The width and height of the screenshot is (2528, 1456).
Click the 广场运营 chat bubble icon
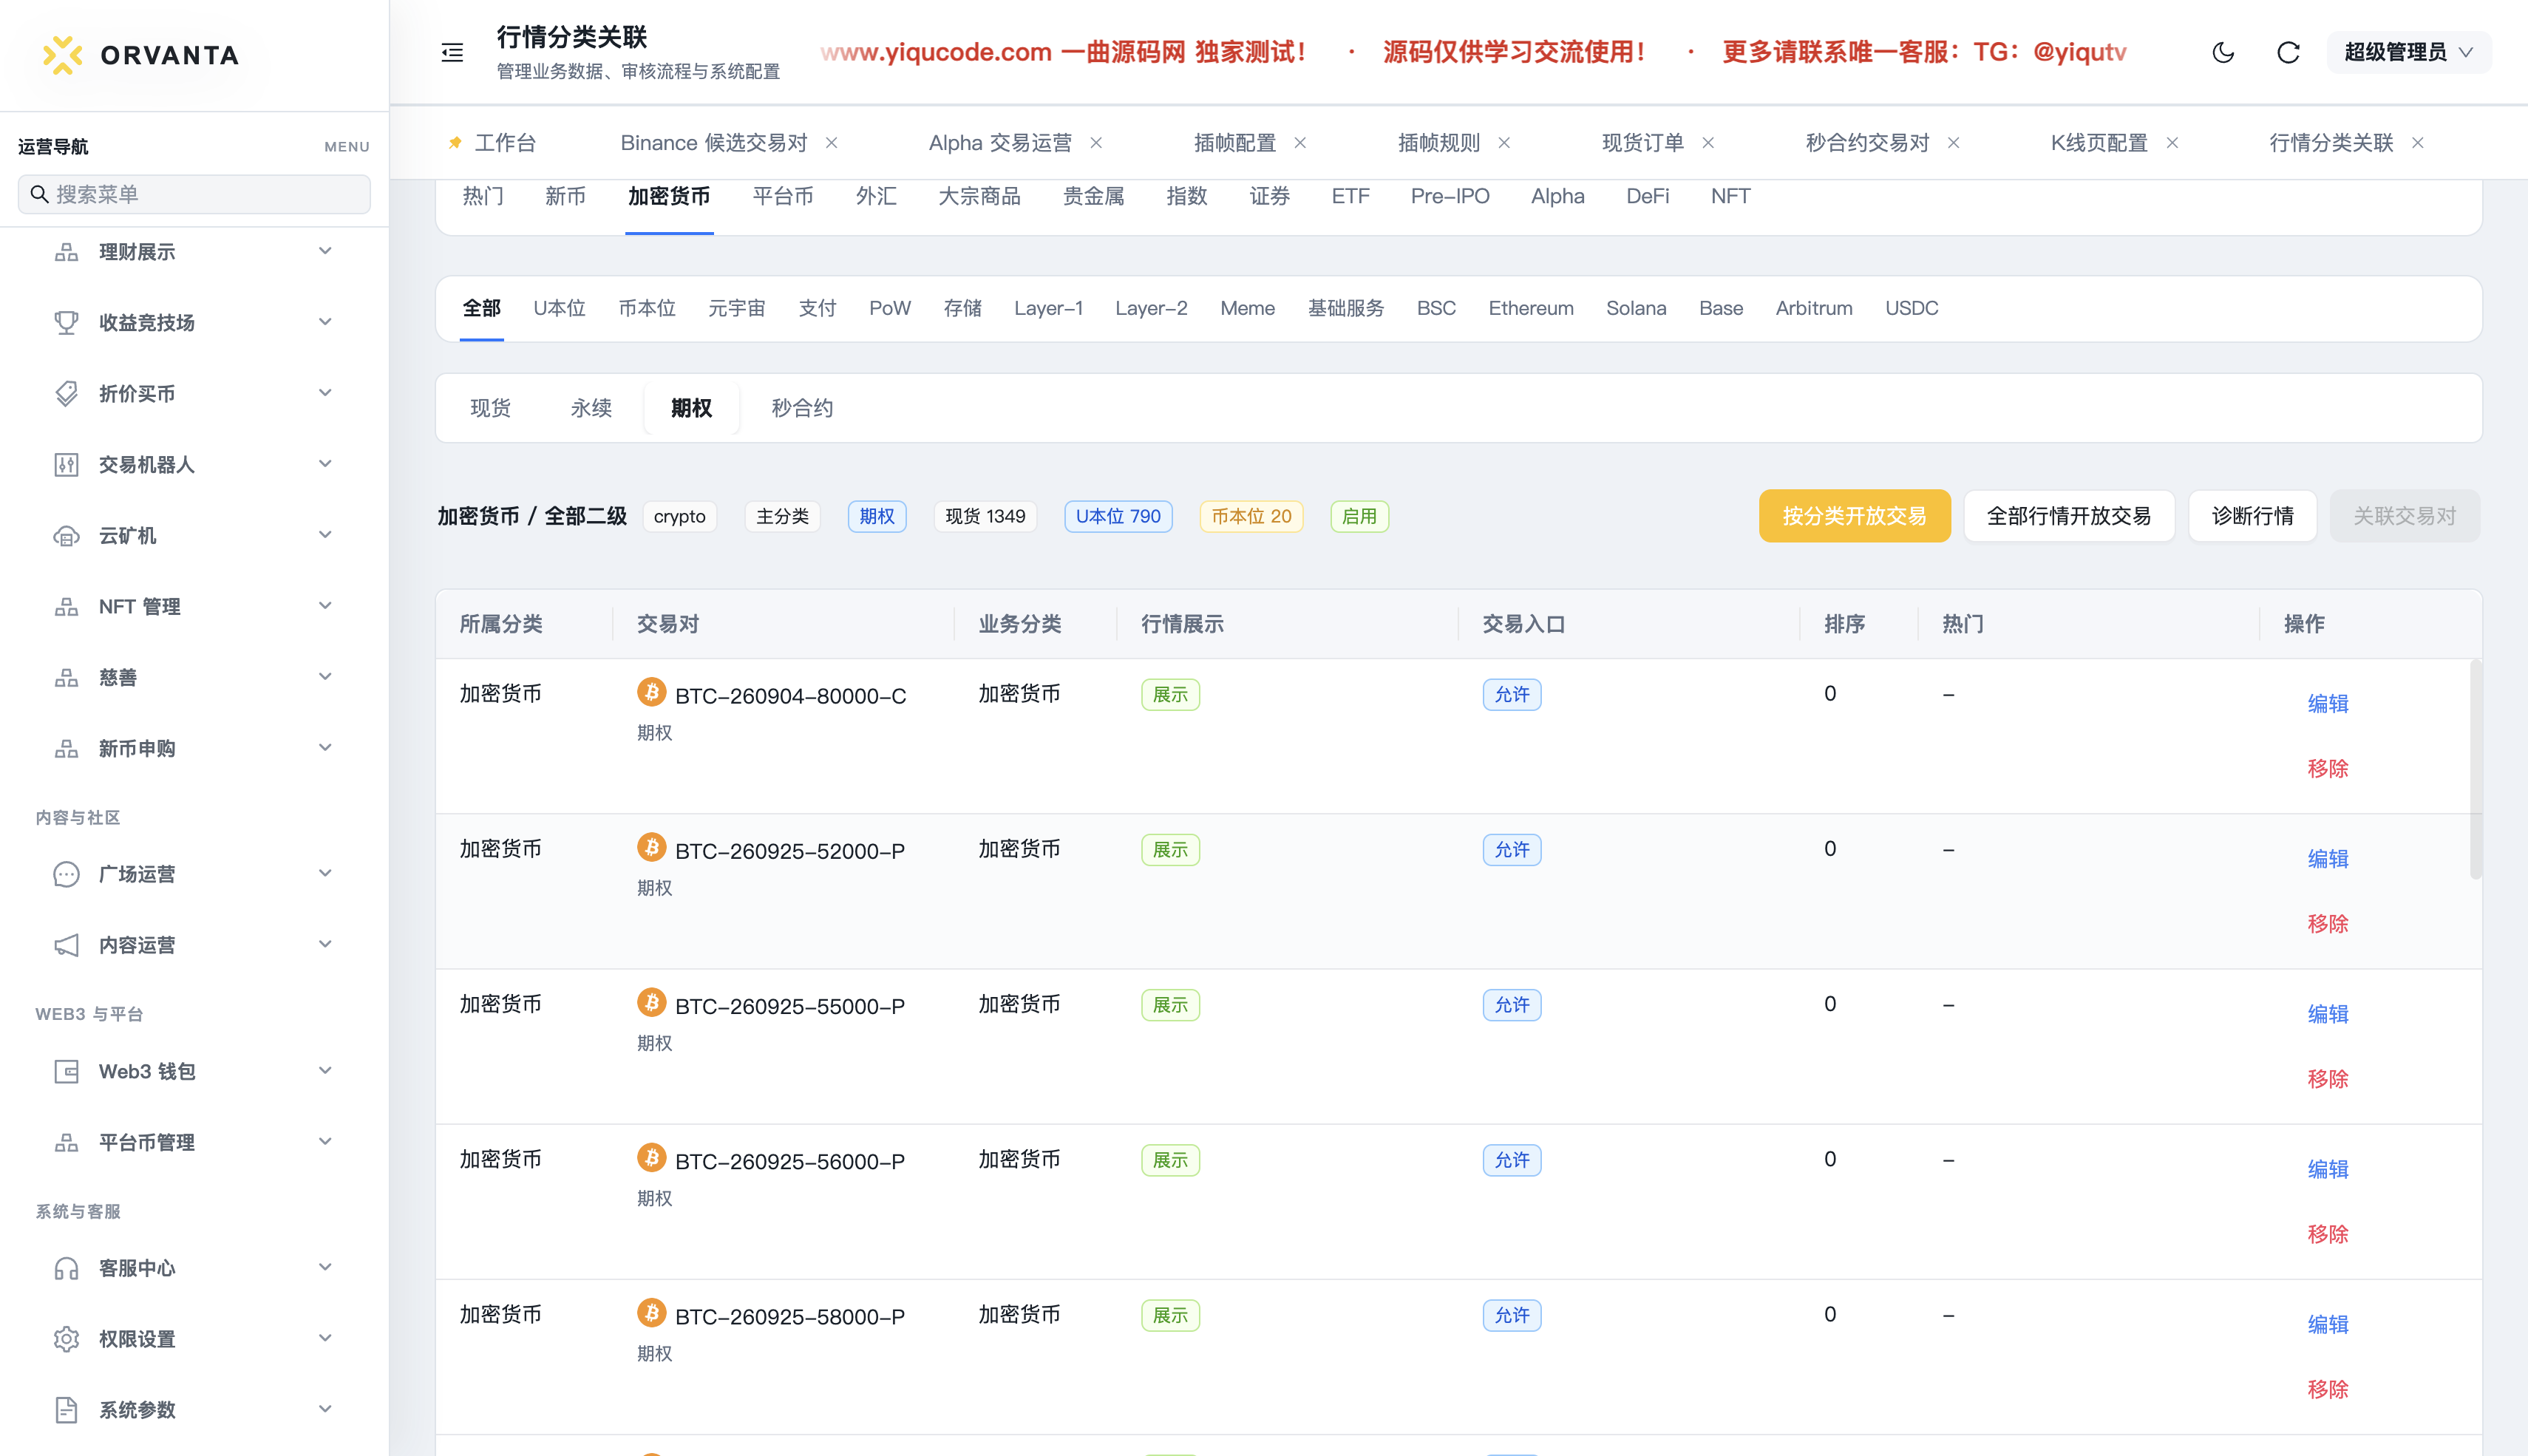coord(66,874)
